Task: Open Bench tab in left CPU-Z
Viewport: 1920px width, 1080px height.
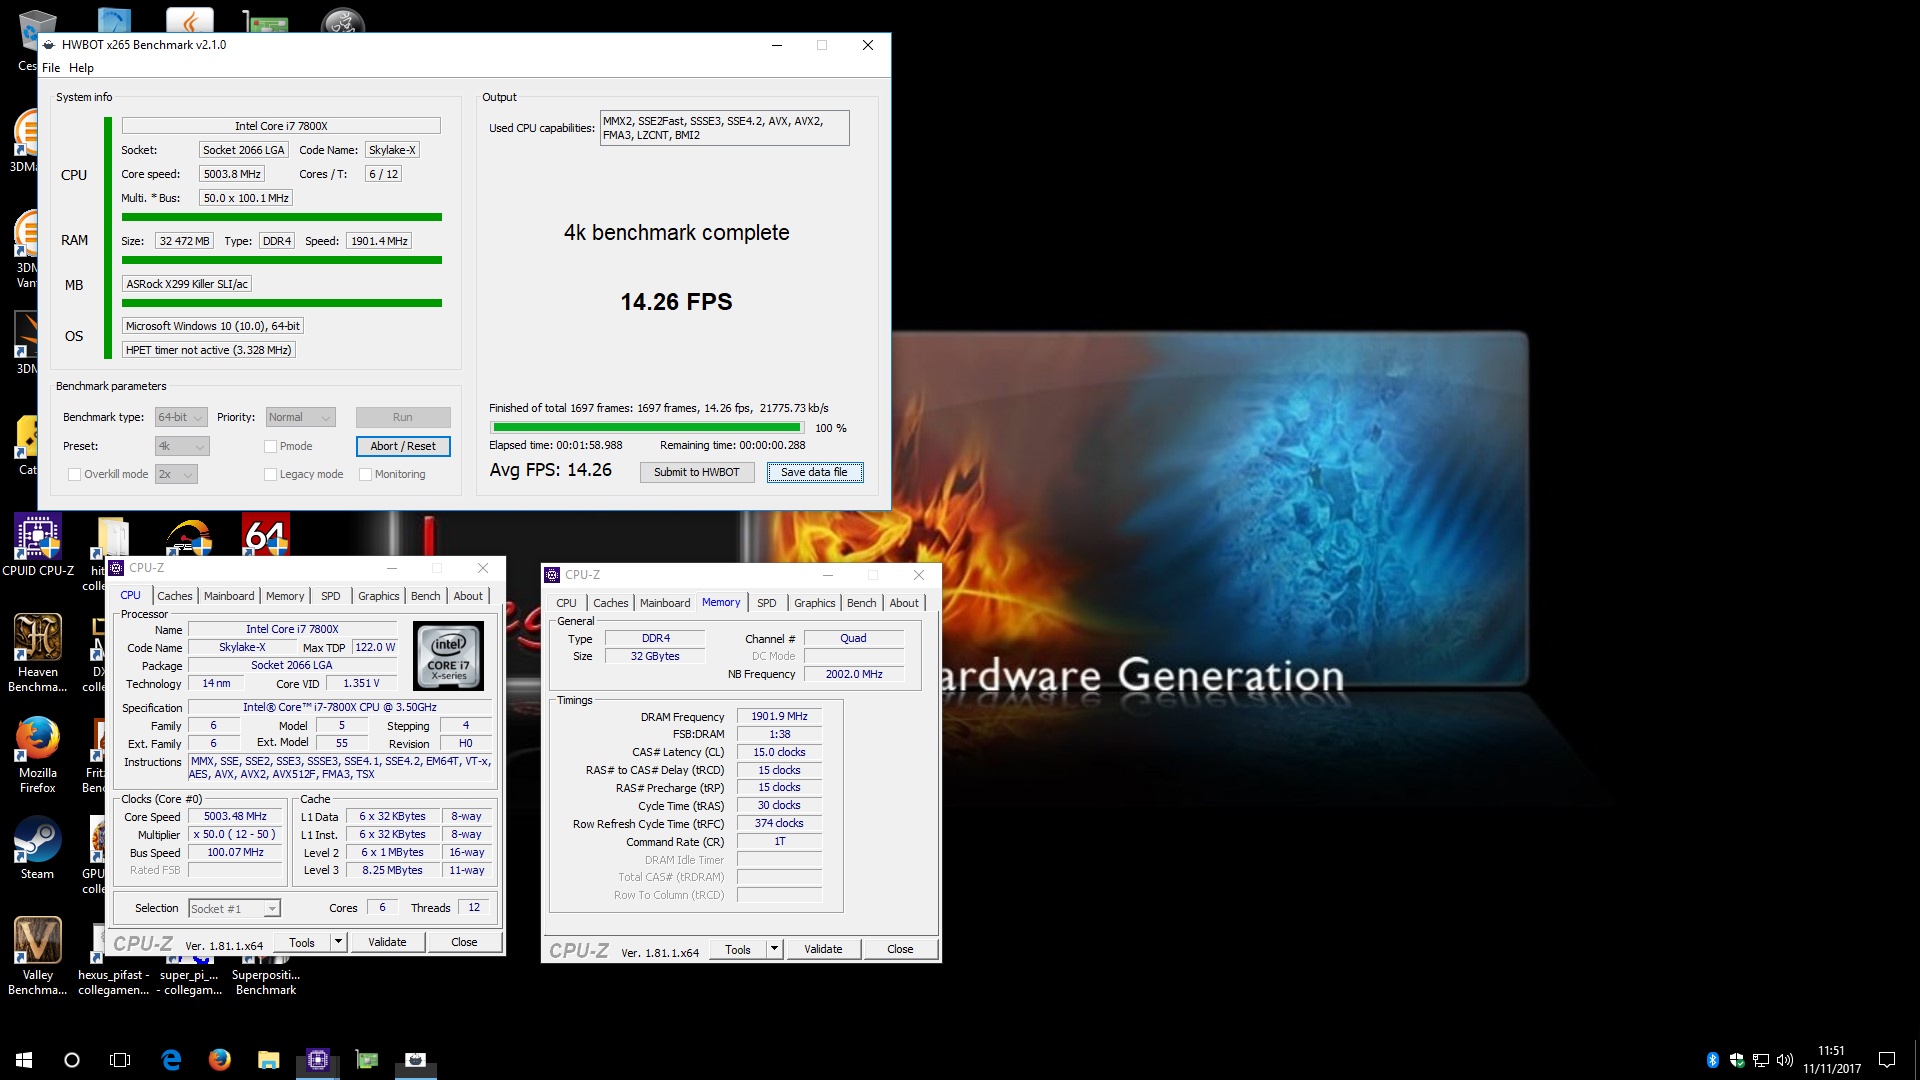Action: tap(425, 596)
